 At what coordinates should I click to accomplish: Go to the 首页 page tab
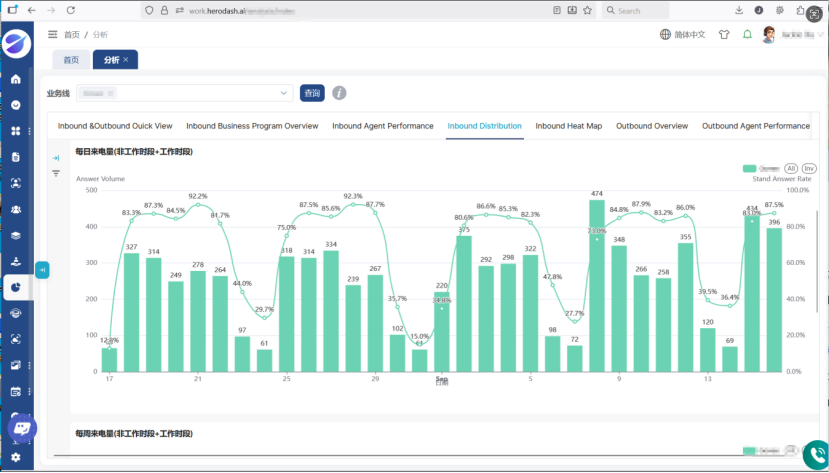point(71,60)
